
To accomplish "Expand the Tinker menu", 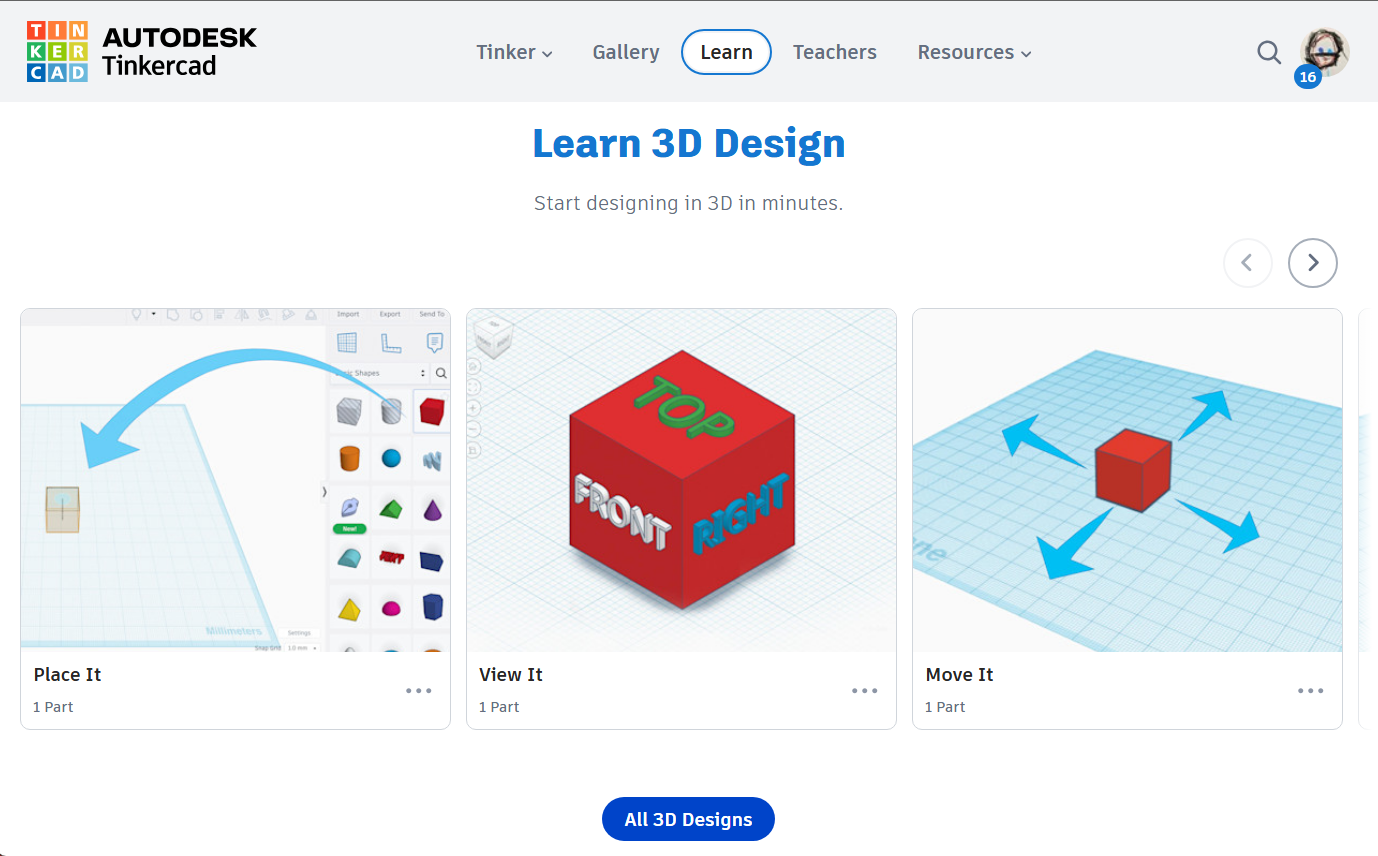I will [x=514, y=52].
